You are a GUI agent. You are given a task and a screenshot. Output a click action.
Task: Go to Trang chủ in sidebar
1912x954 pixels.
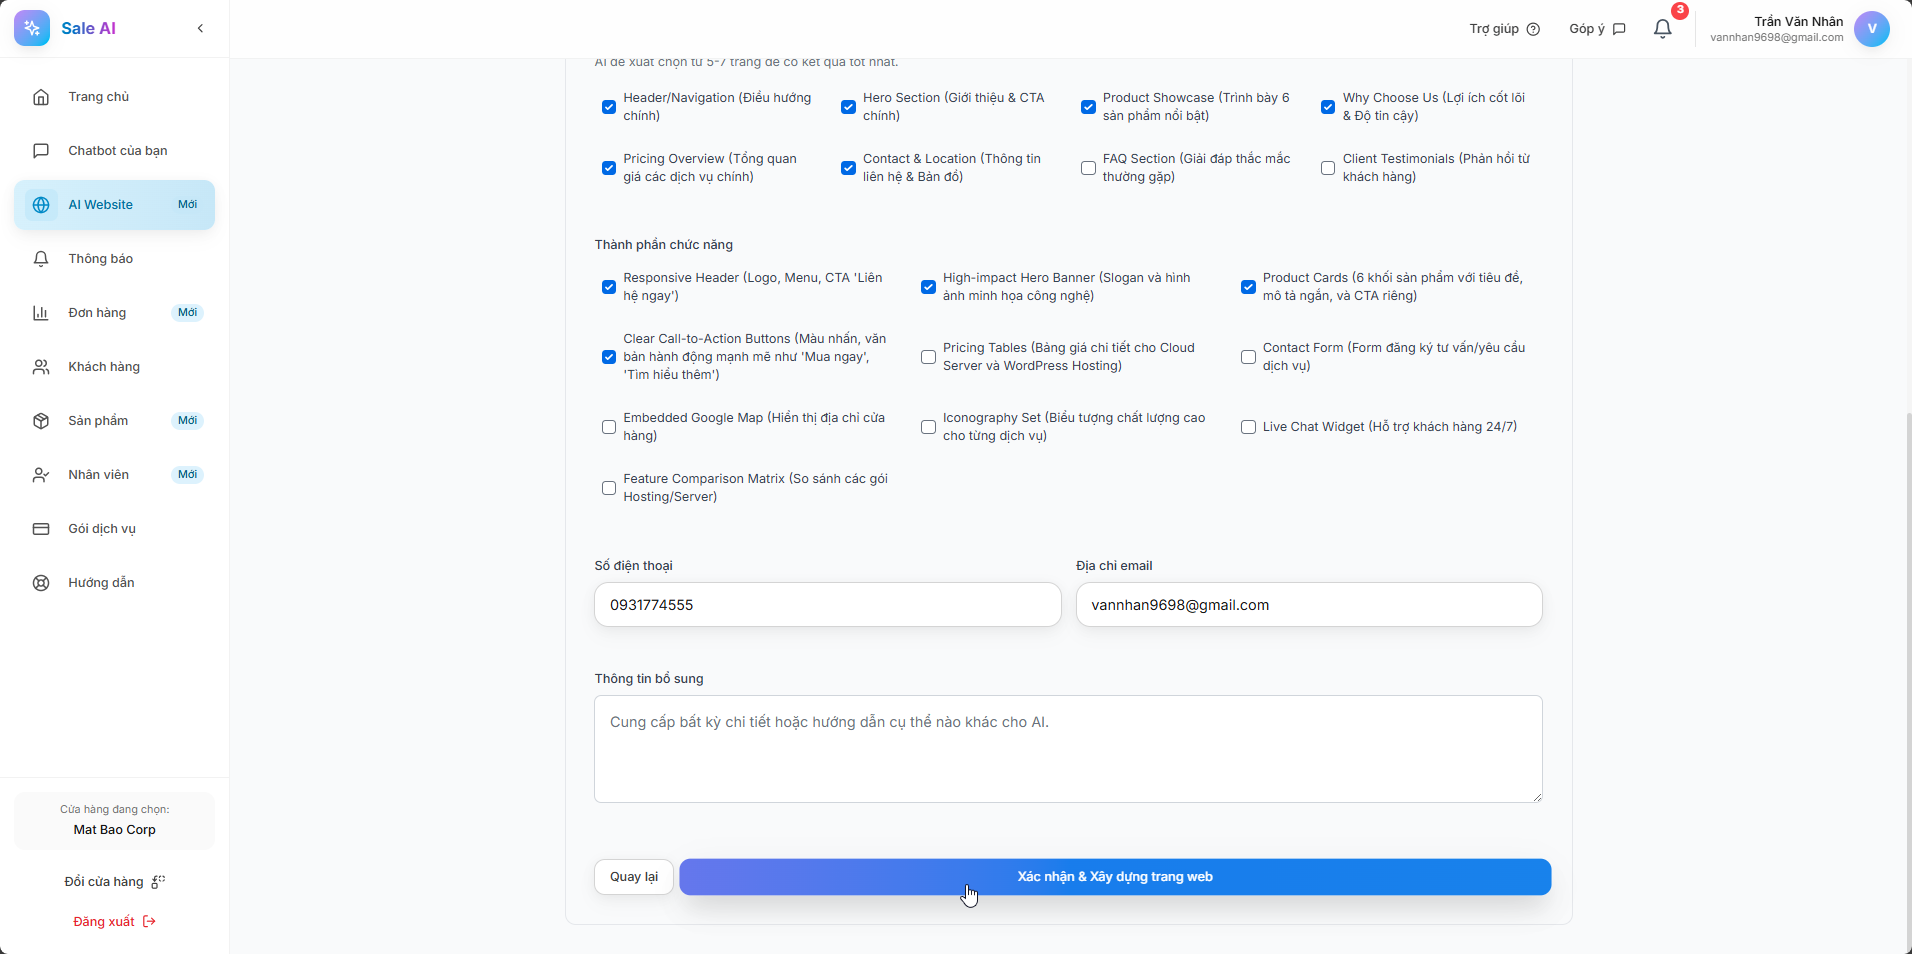(x=99, y=97)
